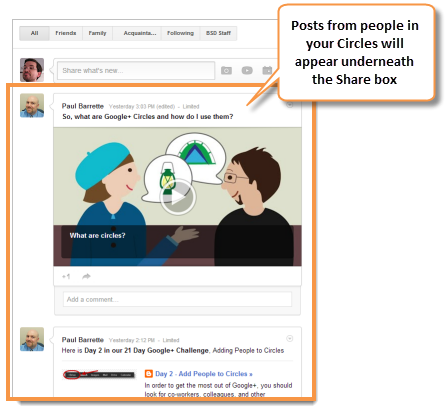Click the add video icon in share box
This screenshot has height=411, width=445.
[x=247, y=70]
